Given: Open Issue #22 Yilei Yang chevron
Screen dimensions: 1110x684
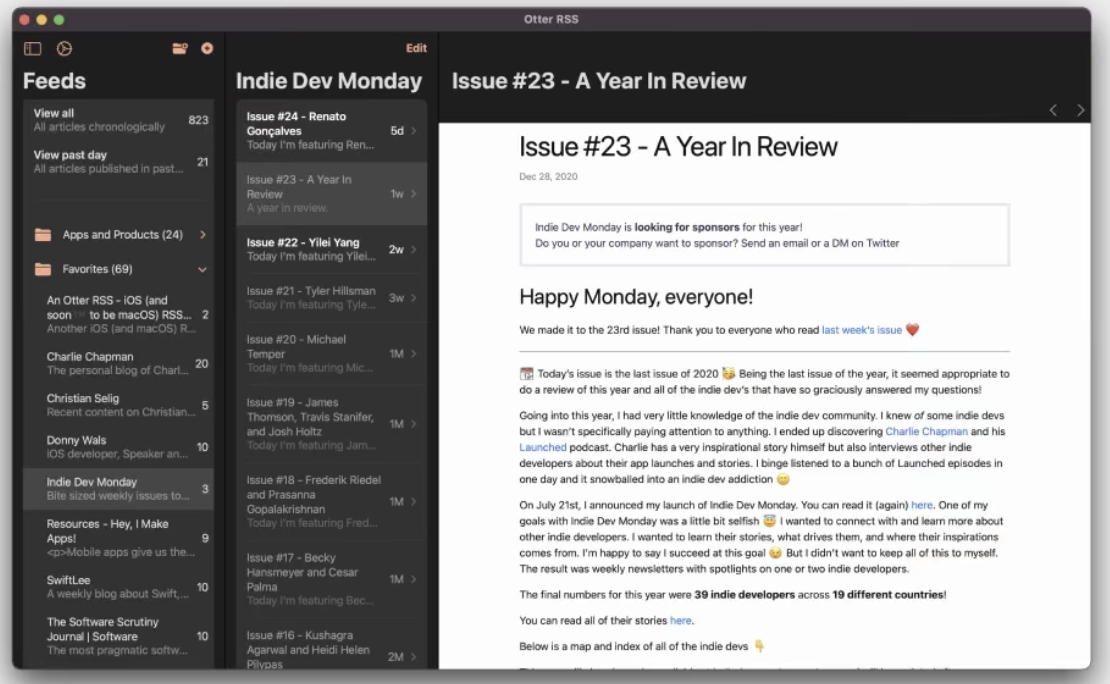Looking at the screenshot, I should [x=414, y=249].
